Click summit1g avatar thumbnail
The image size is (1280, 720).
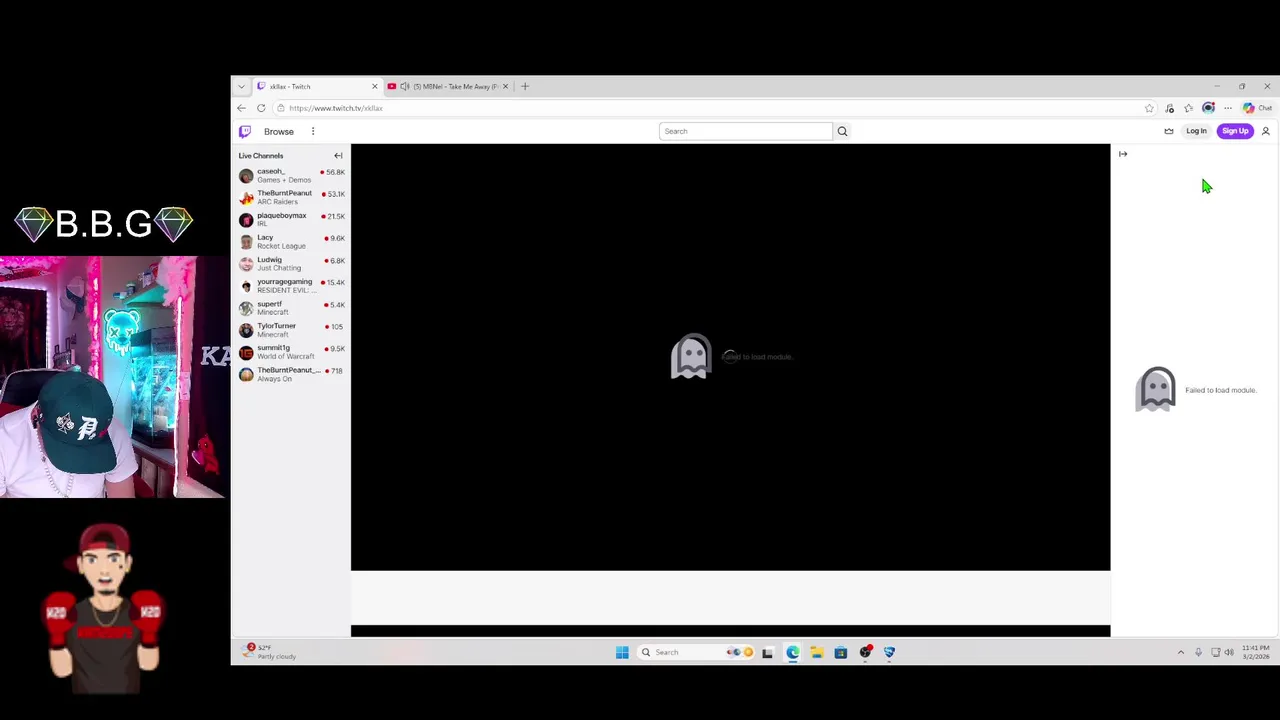(x=246, y=352)
